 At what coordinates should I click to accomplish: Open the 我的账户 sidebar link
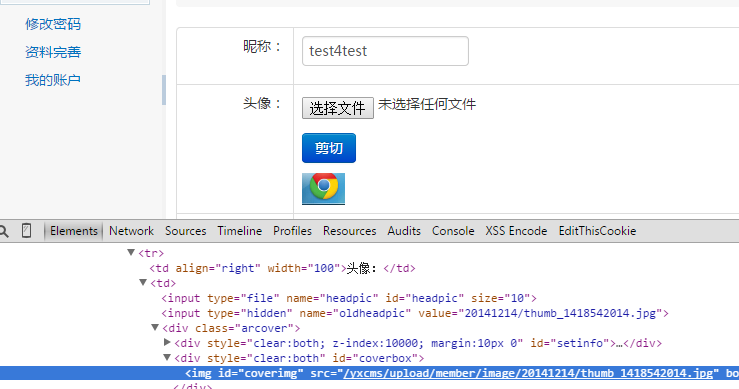click(x=53, y=80)
